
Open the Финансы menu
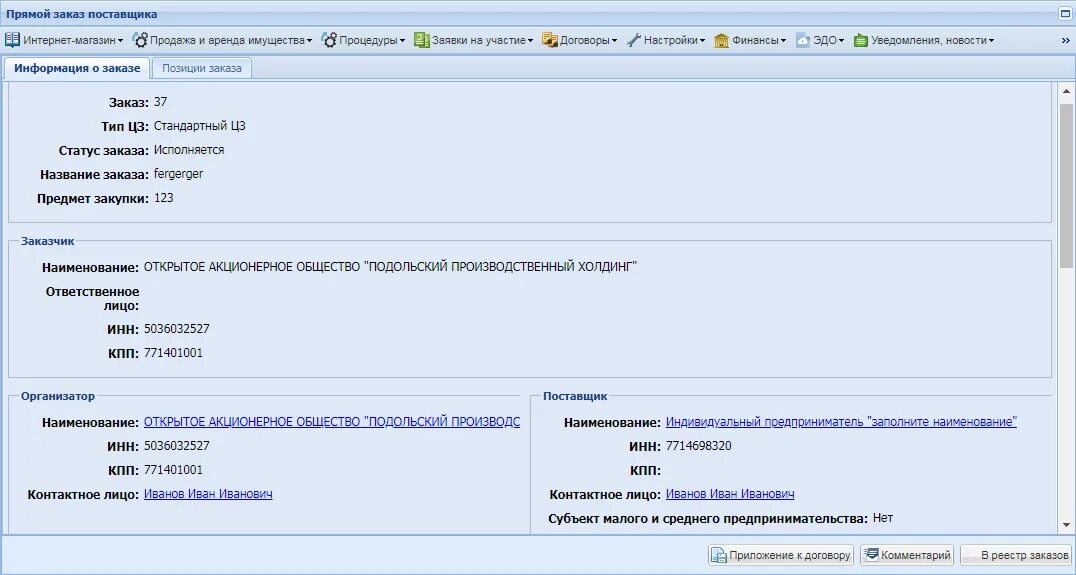[x=750, y=40]
